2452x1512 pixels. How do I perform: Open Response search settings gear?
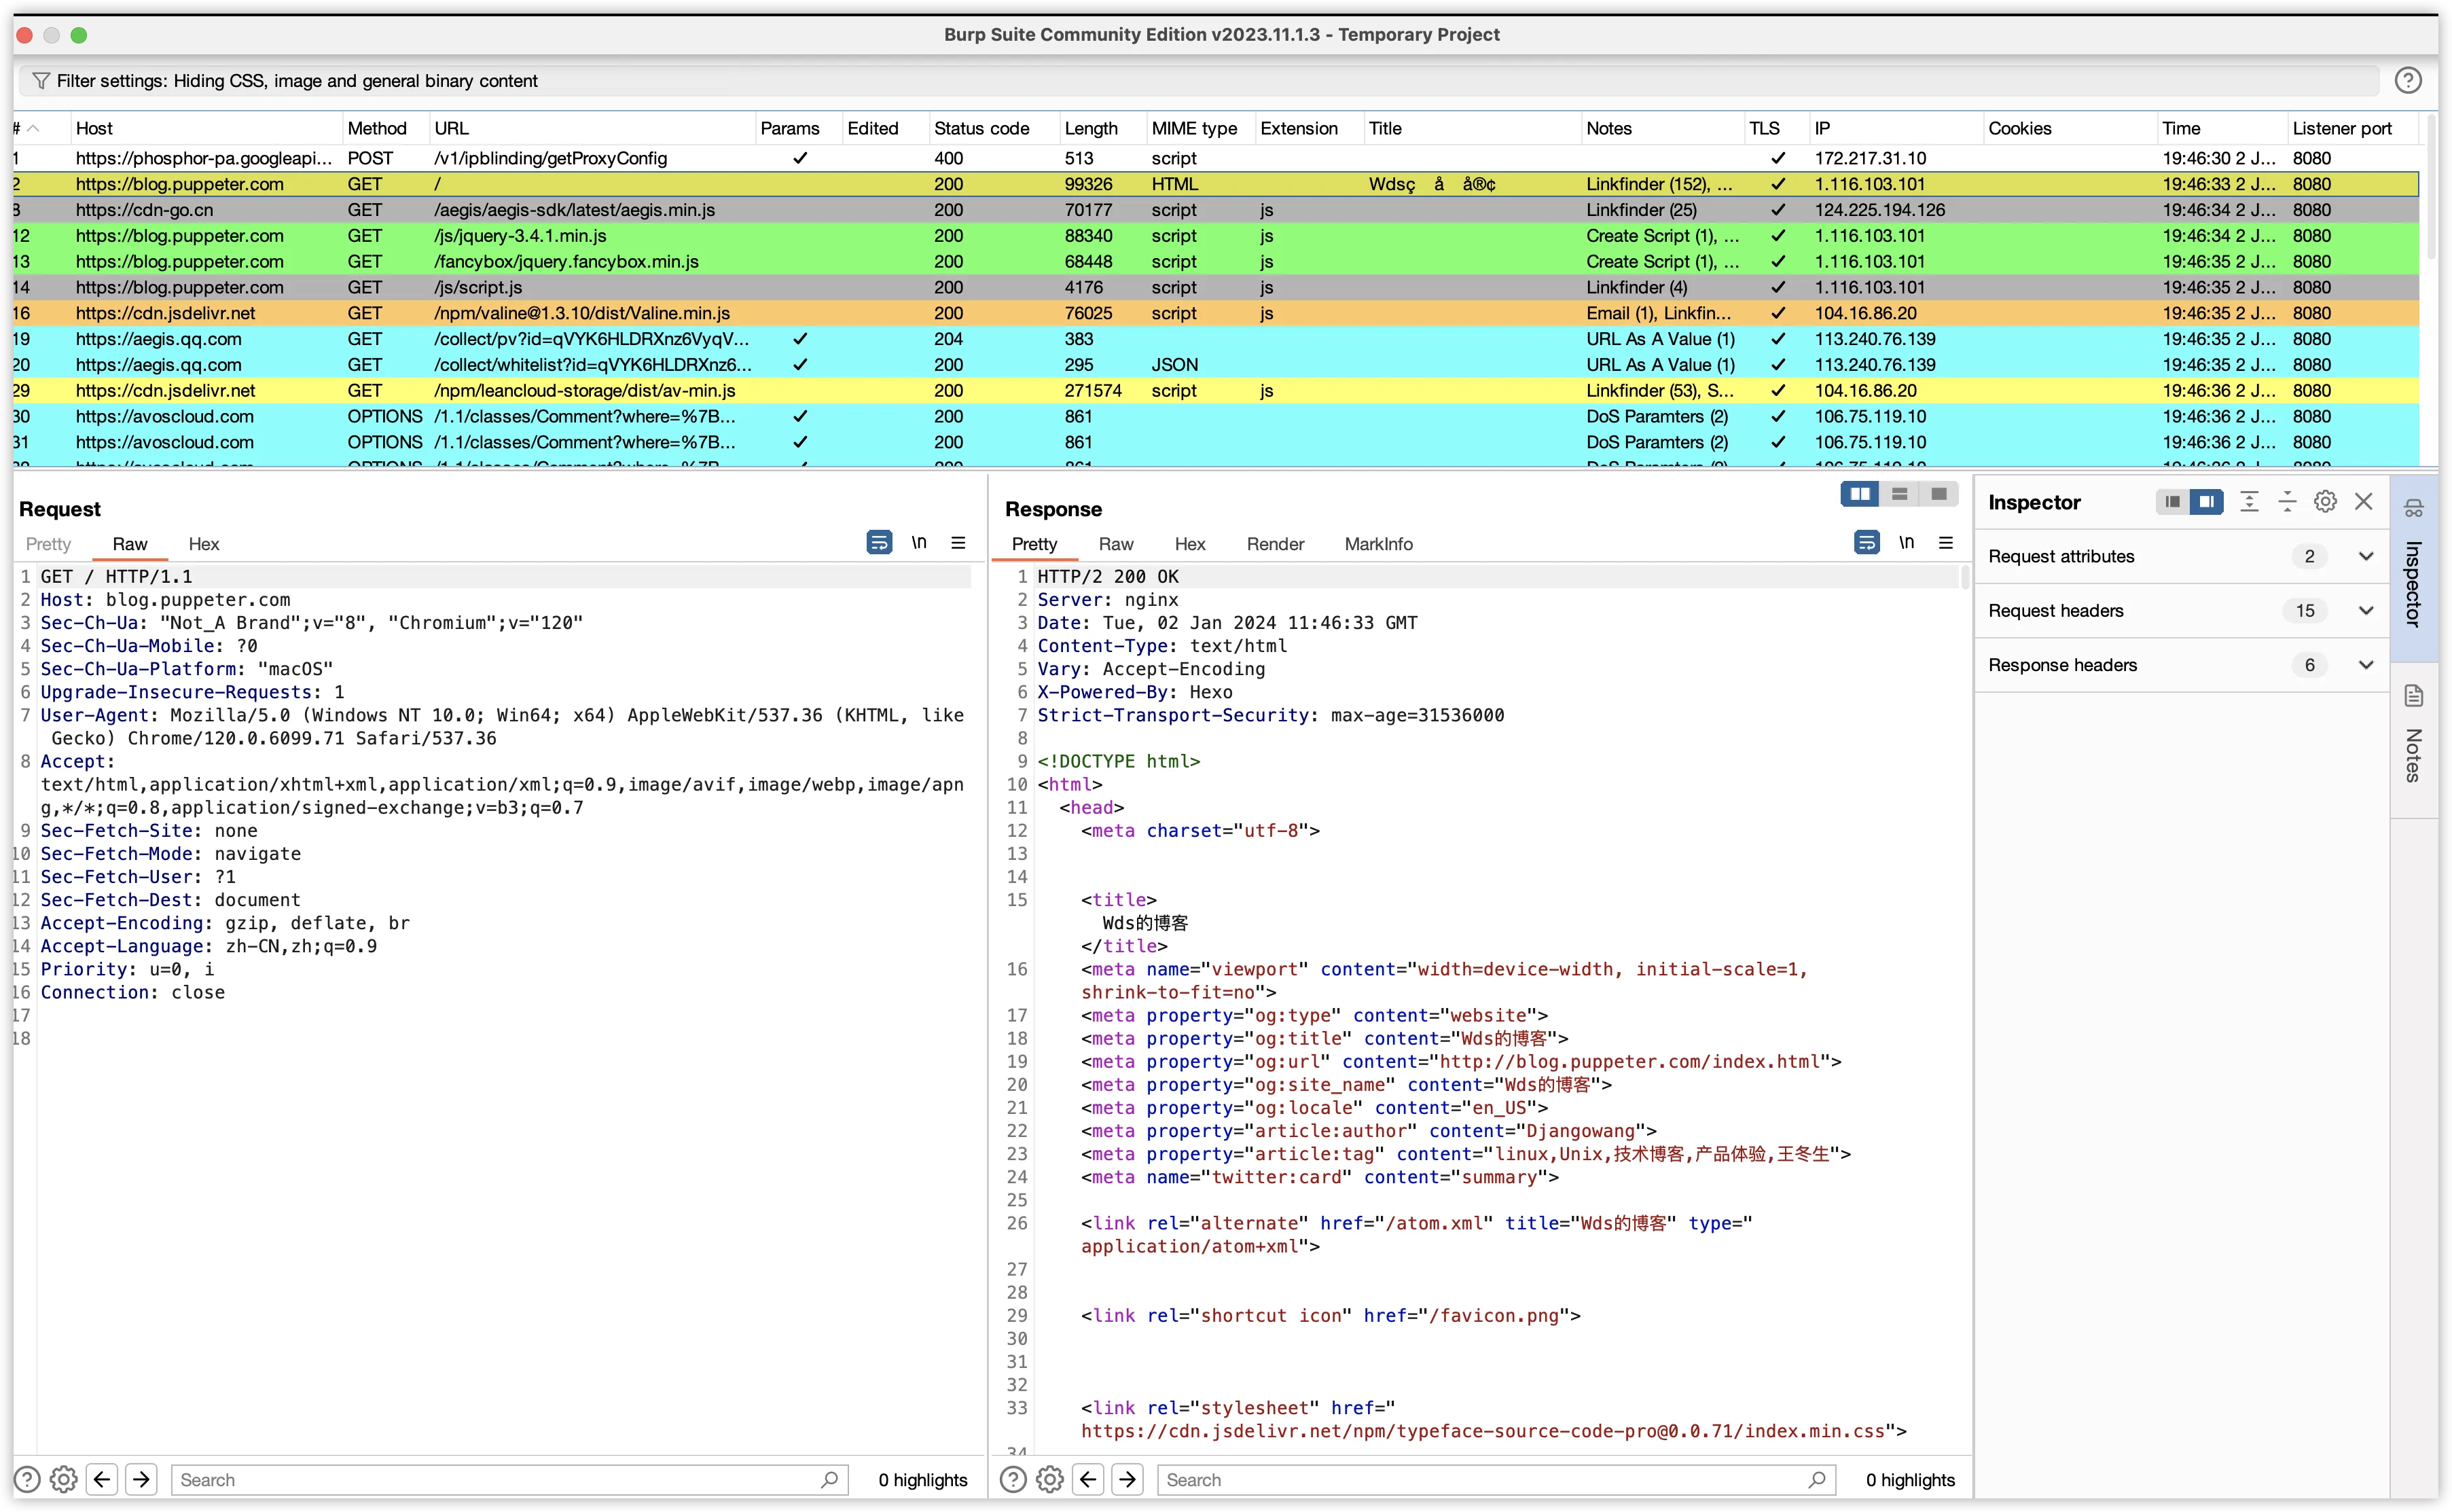pyautogui.click(x=1049, y=1479)
